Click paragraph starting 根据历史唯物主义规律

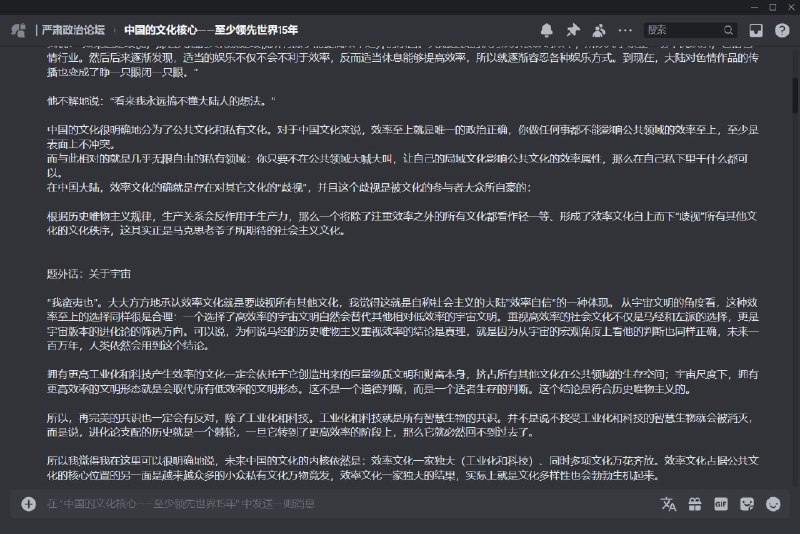402,223
